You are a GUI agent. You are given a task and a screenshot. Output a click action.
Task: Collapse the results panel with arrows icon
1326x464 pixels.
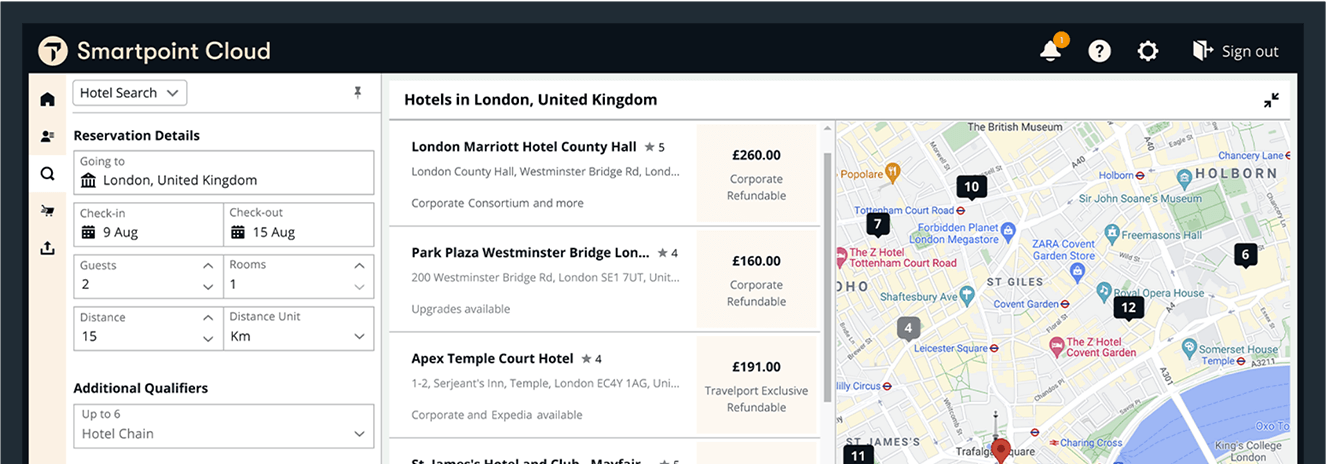tap(1271, 100)
